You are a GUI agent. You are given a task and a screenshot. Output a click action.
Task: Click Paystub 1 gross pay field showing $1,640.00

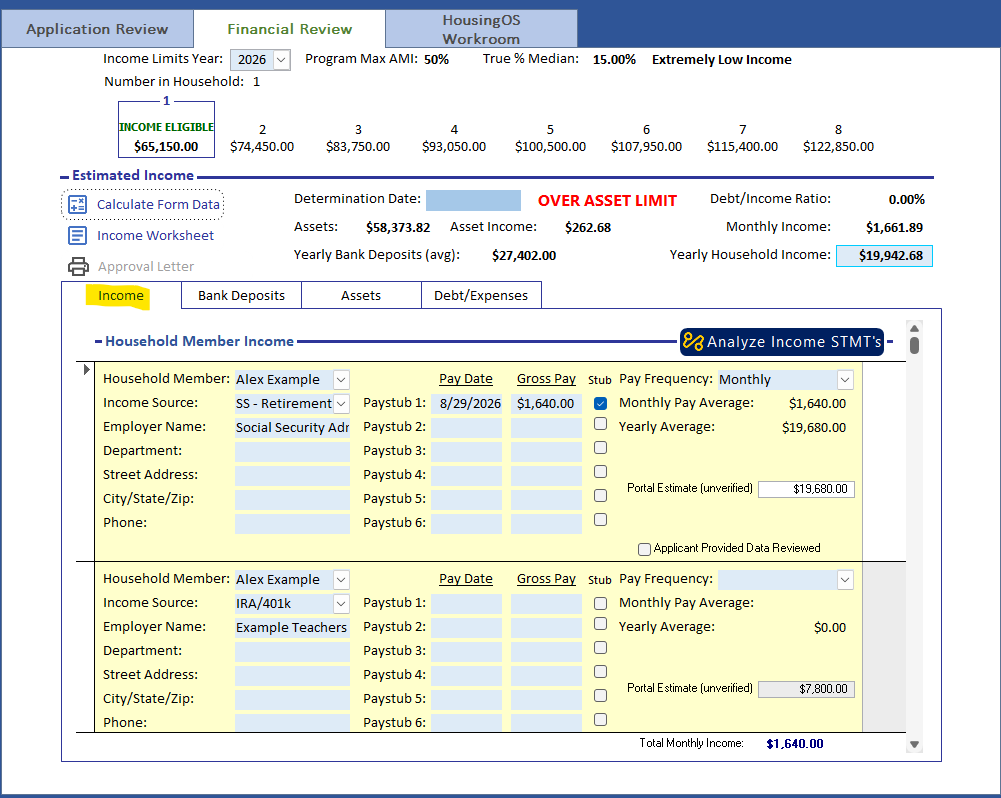click(546, 403)
